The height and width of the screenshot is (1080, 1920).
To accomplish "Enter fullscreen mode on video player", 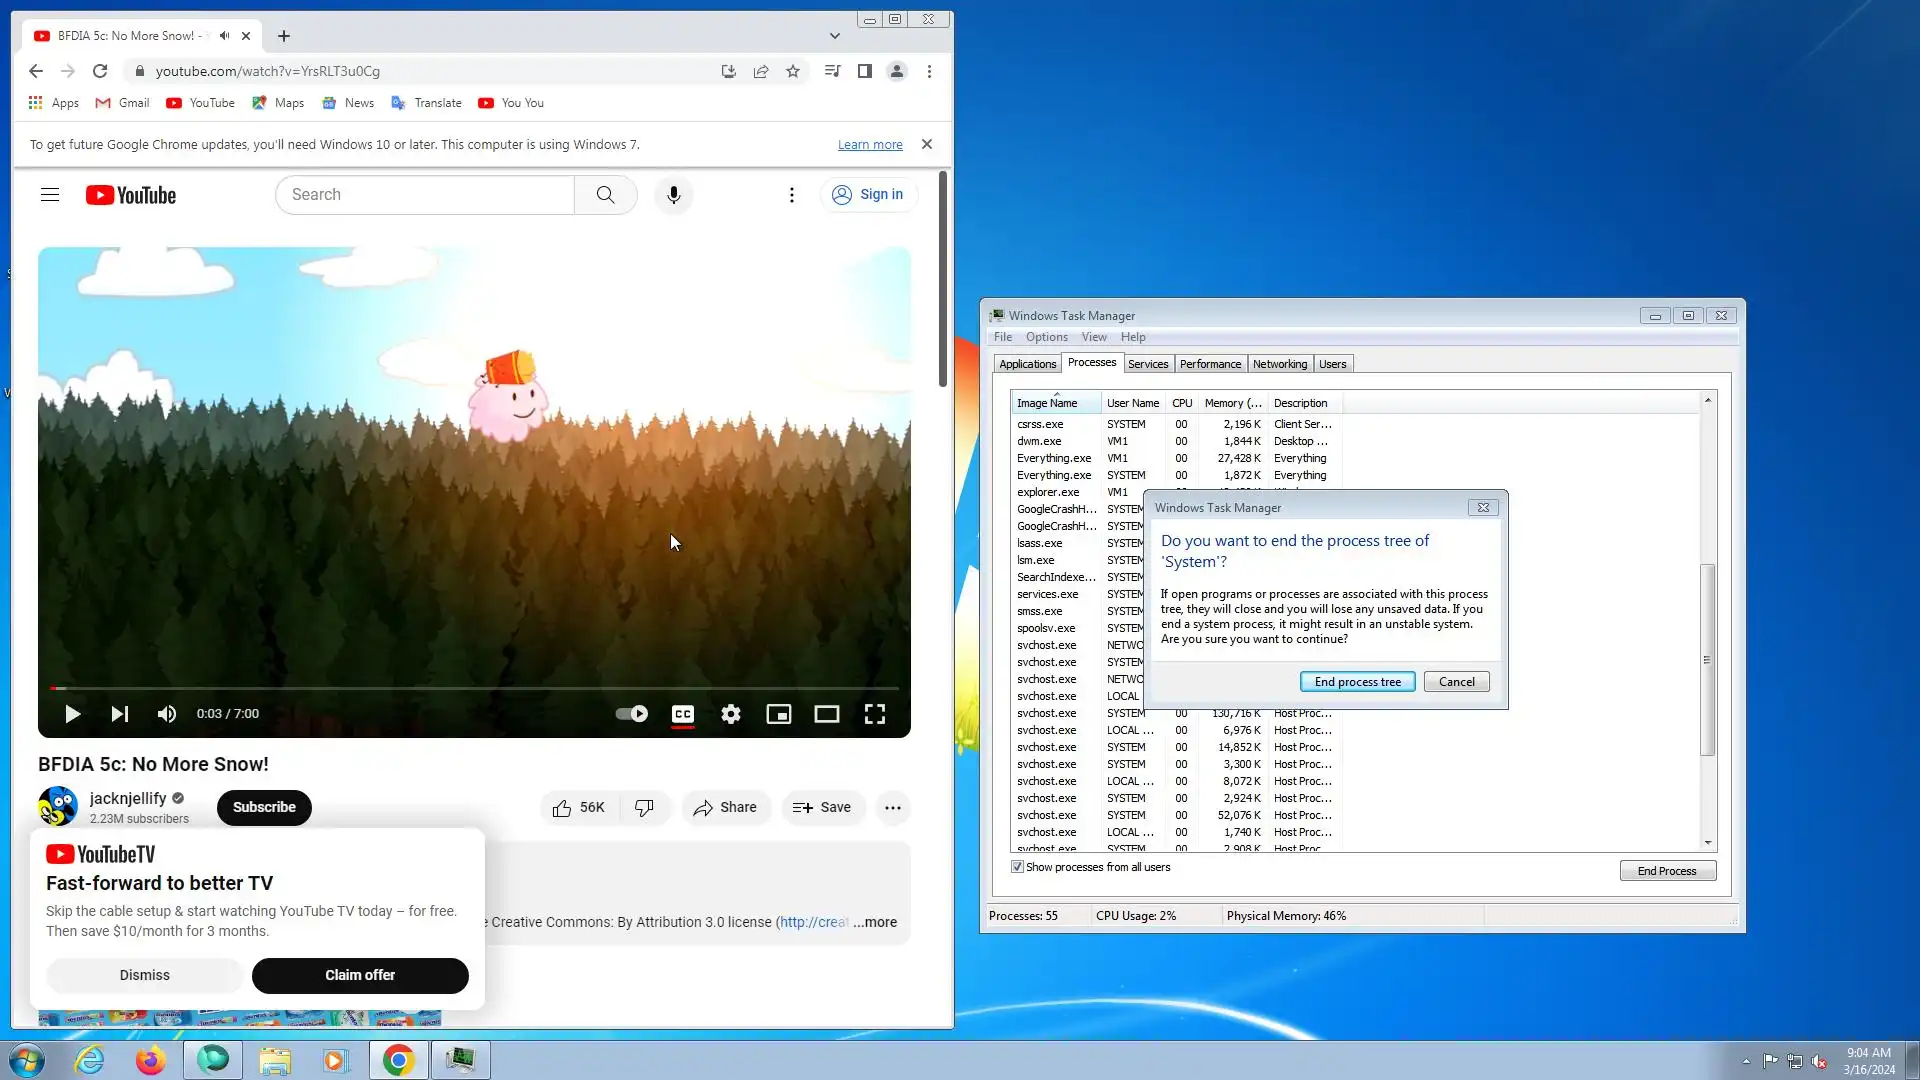I will pyautogui.click(x=875, y=714).
